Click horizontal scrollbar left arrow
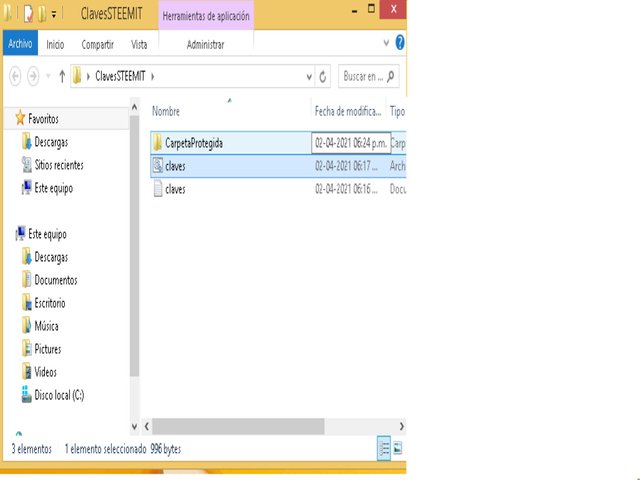The width and height of the screenshot is (640, 480). pos(147,427)
